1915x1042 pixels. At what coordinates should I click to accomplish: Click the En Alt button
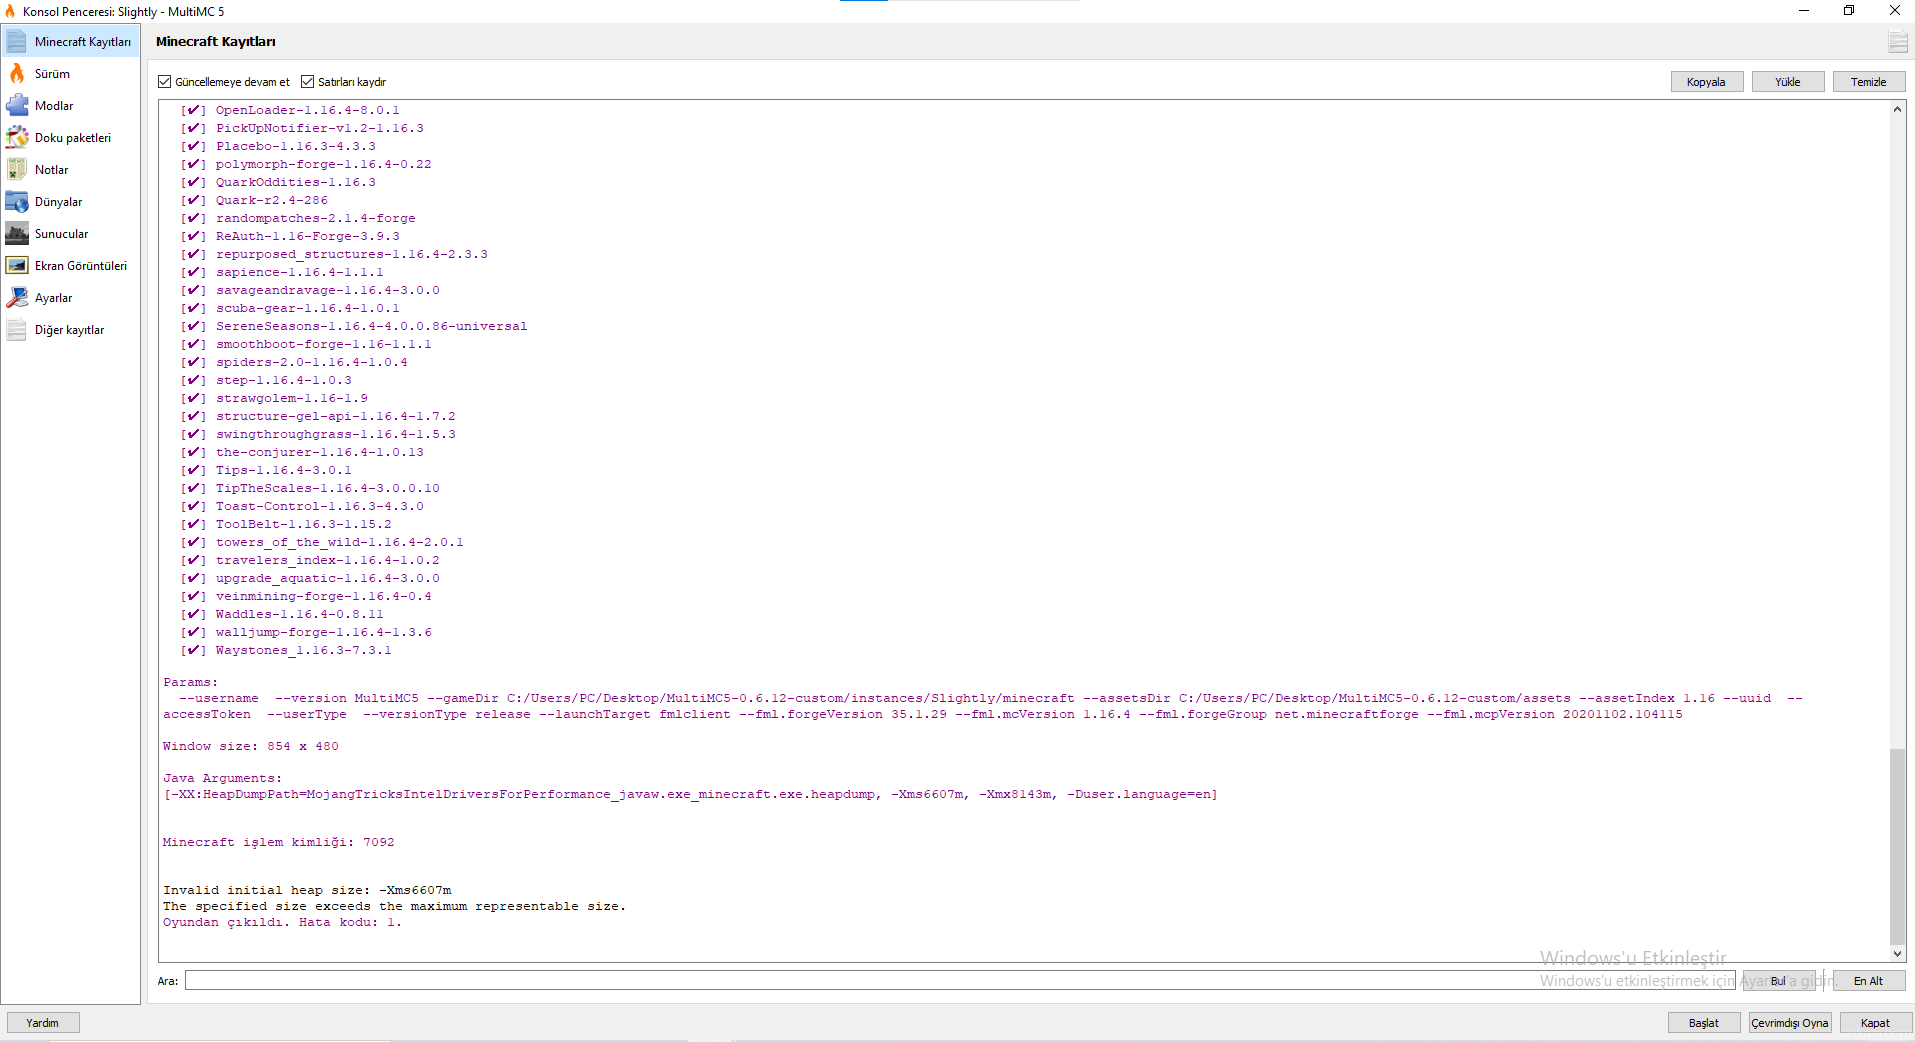1868,981
